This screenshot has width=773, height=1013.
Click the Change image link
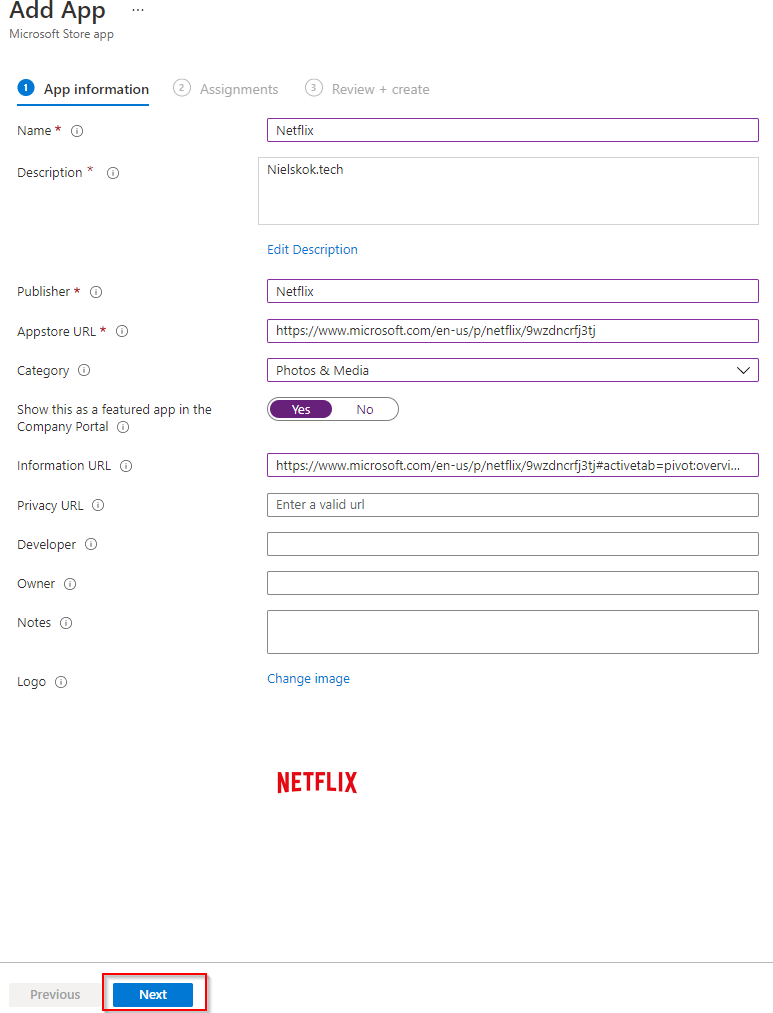click(x=309, y=678)
